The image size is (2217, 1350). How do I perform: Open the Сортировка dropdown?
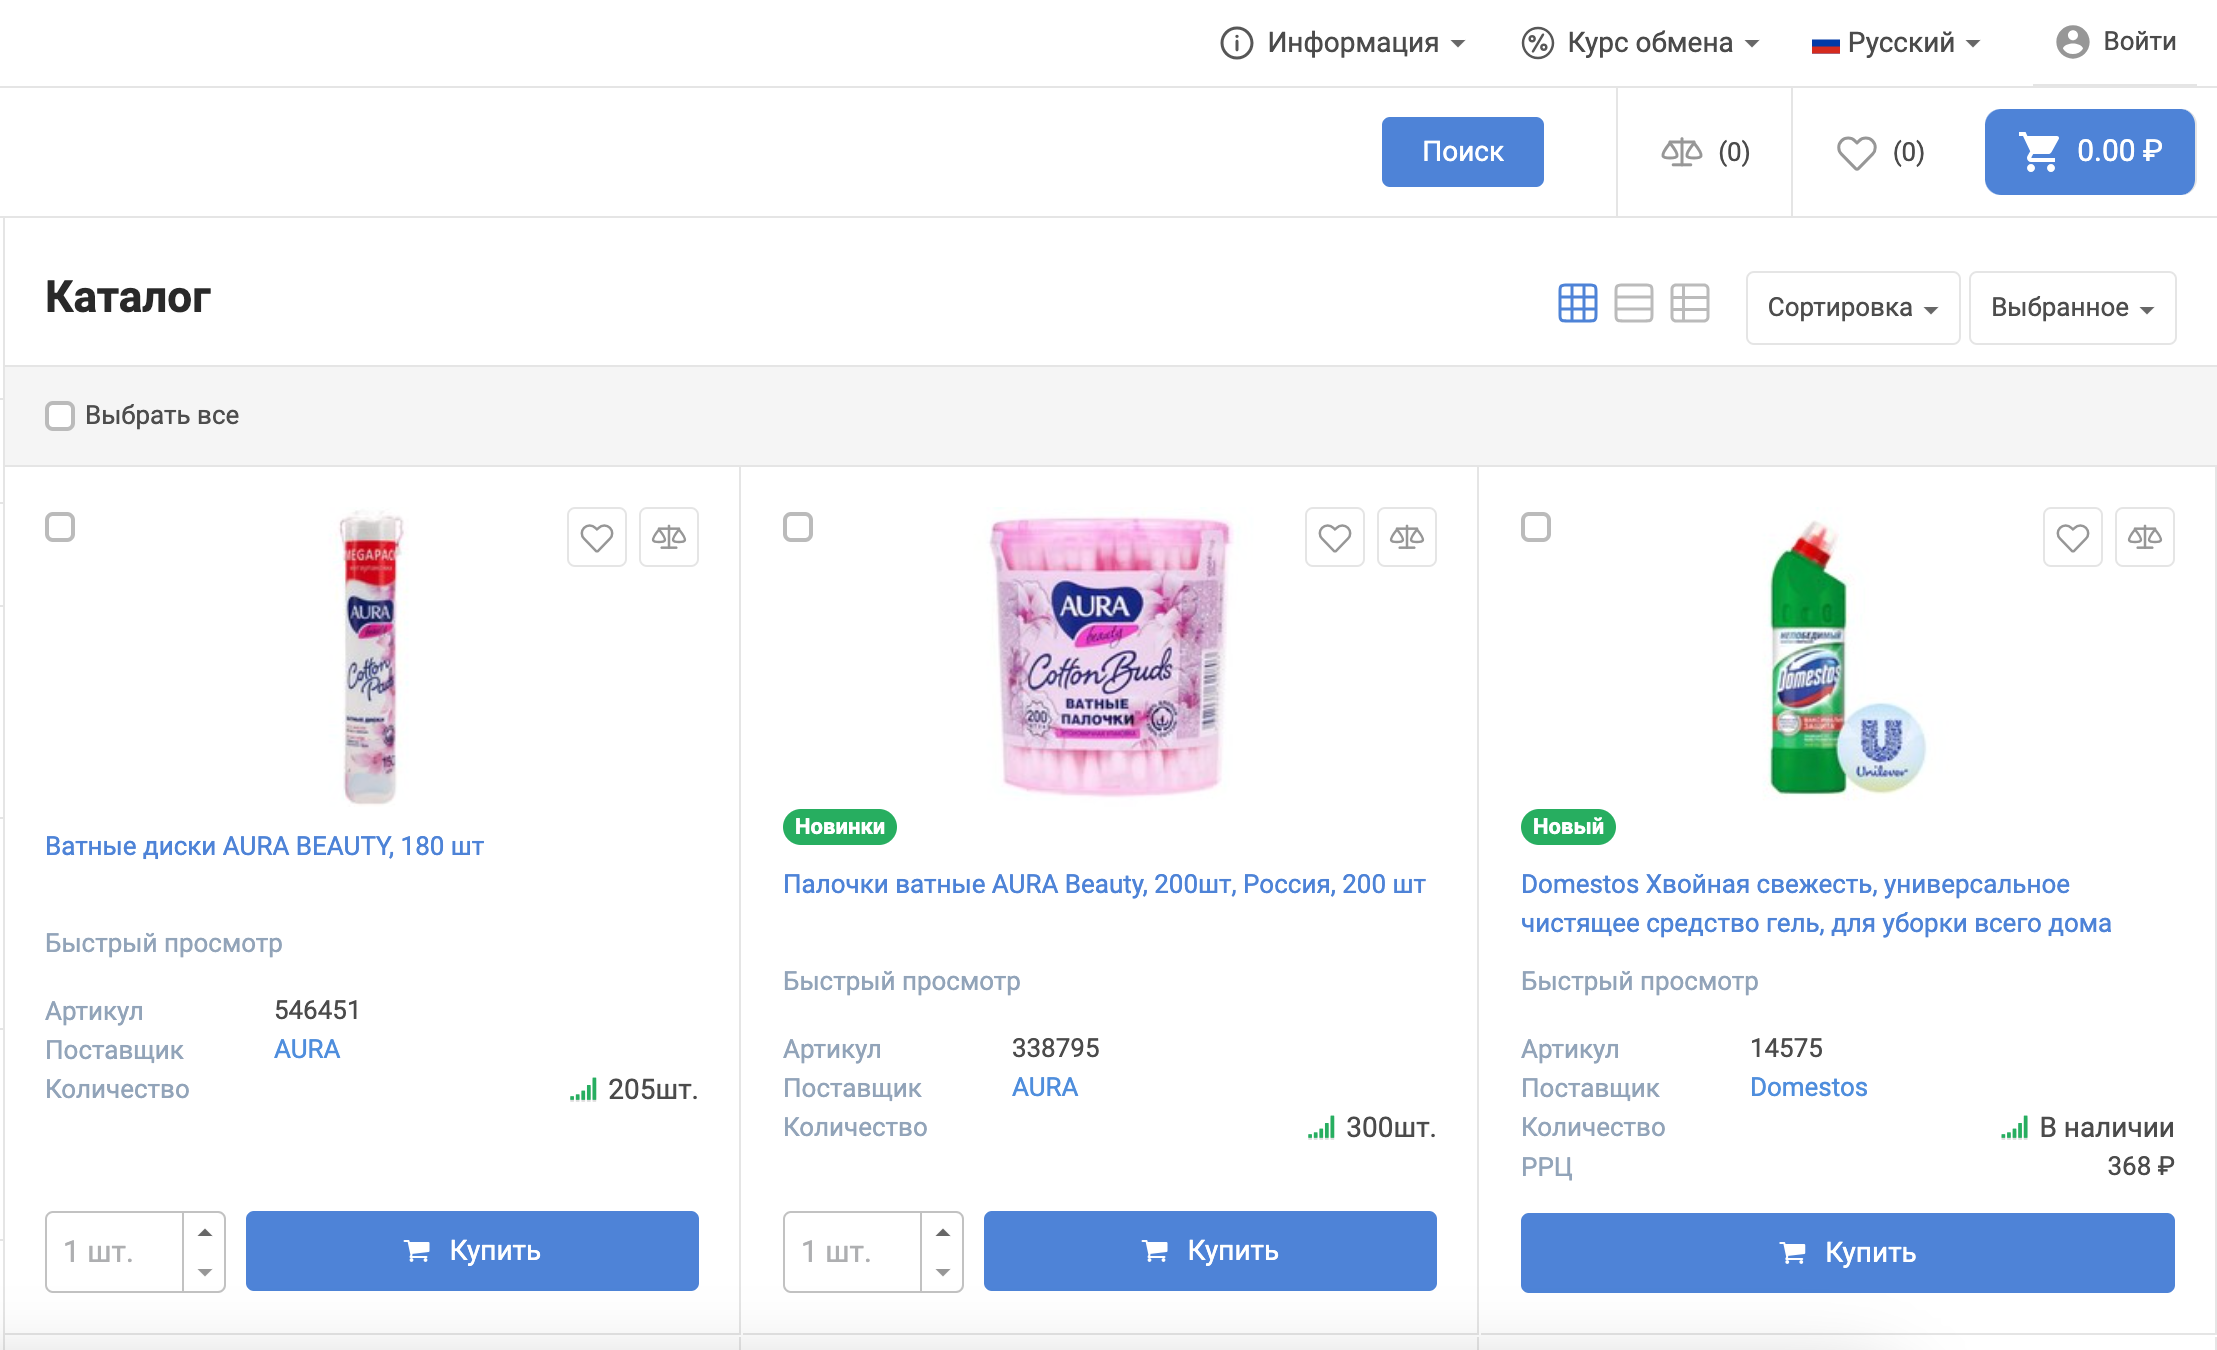1852,308
